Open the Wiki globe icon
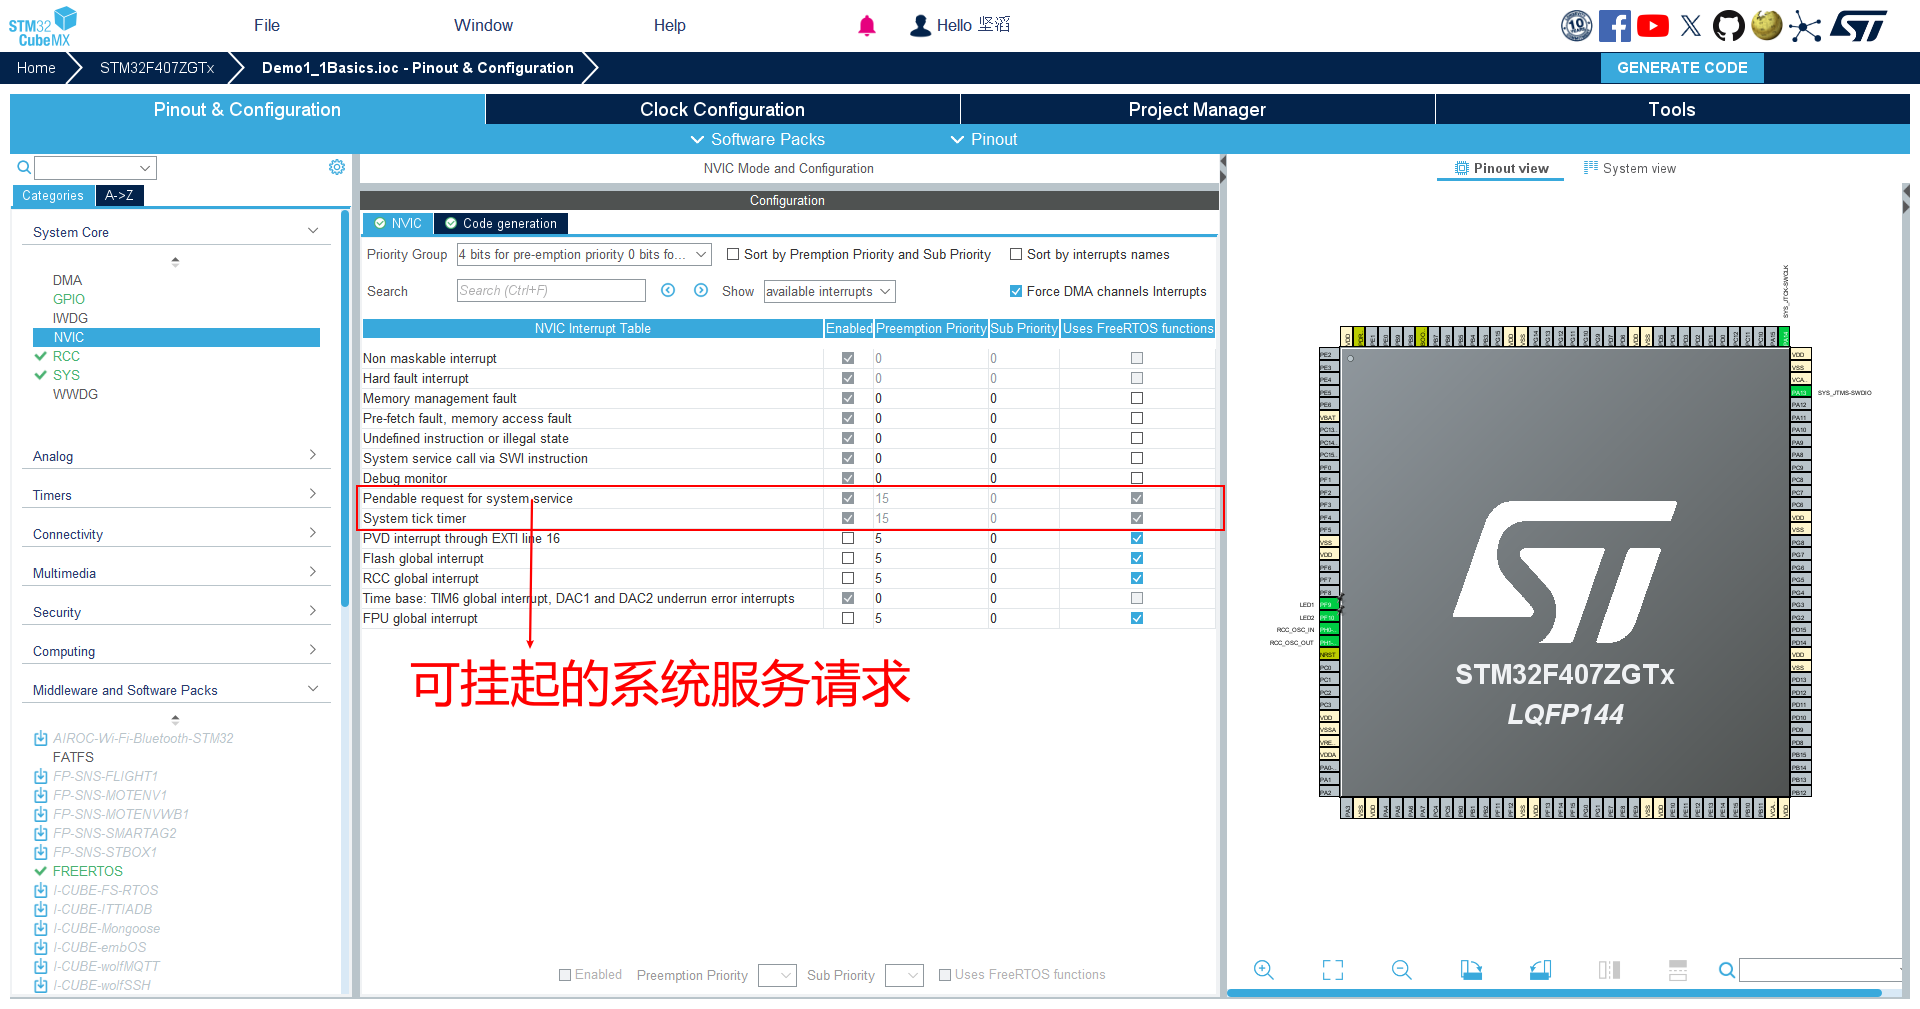This screenshot has width=1920, height=1009. 1767,26
